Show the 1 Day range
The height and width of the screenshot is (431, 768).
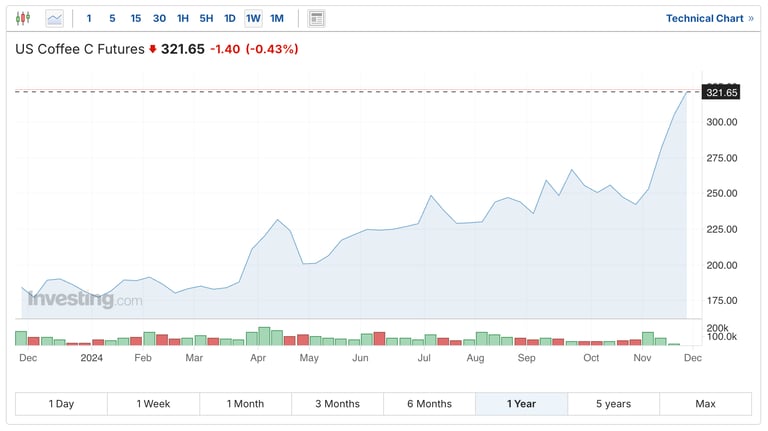[x=61, y=404]
